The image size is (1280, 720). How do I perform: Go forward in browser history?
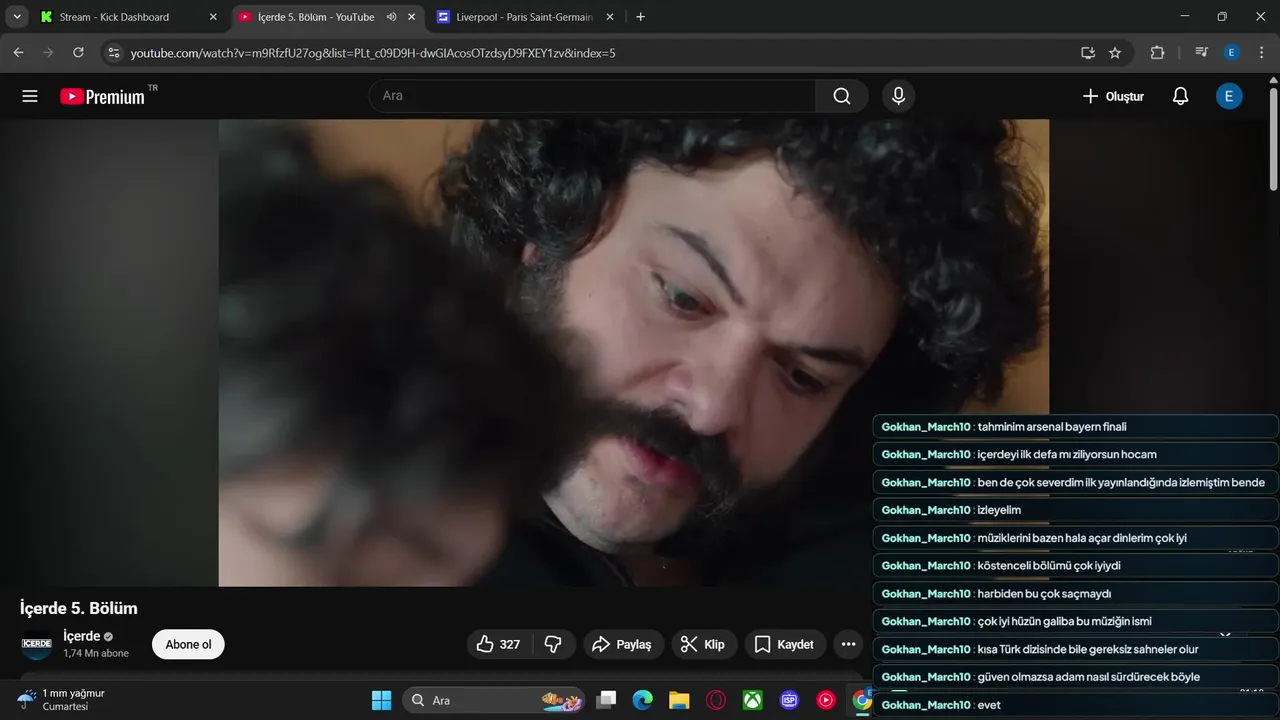coord(48,53)
